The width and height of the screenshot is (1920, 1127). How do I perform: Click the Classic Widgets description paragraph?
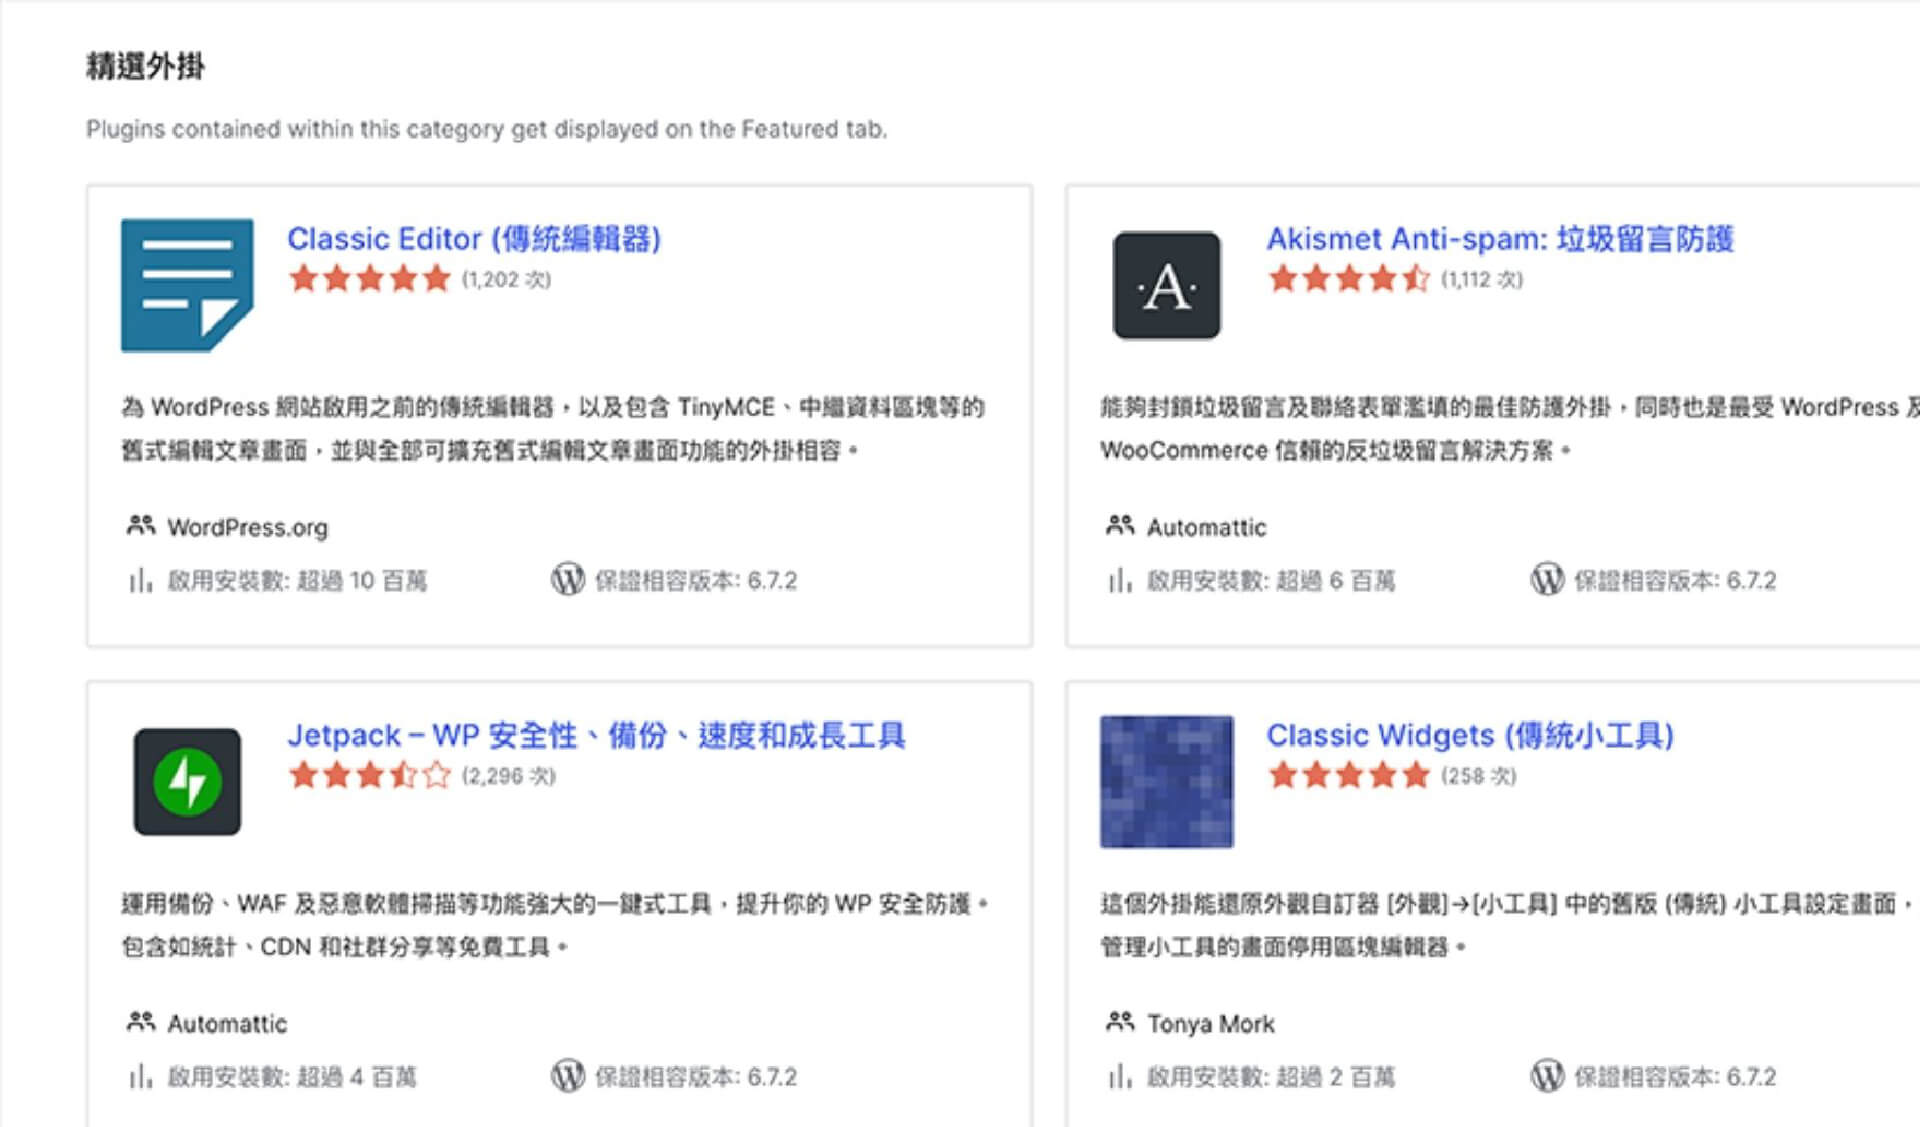click(x=1508, y=925)
